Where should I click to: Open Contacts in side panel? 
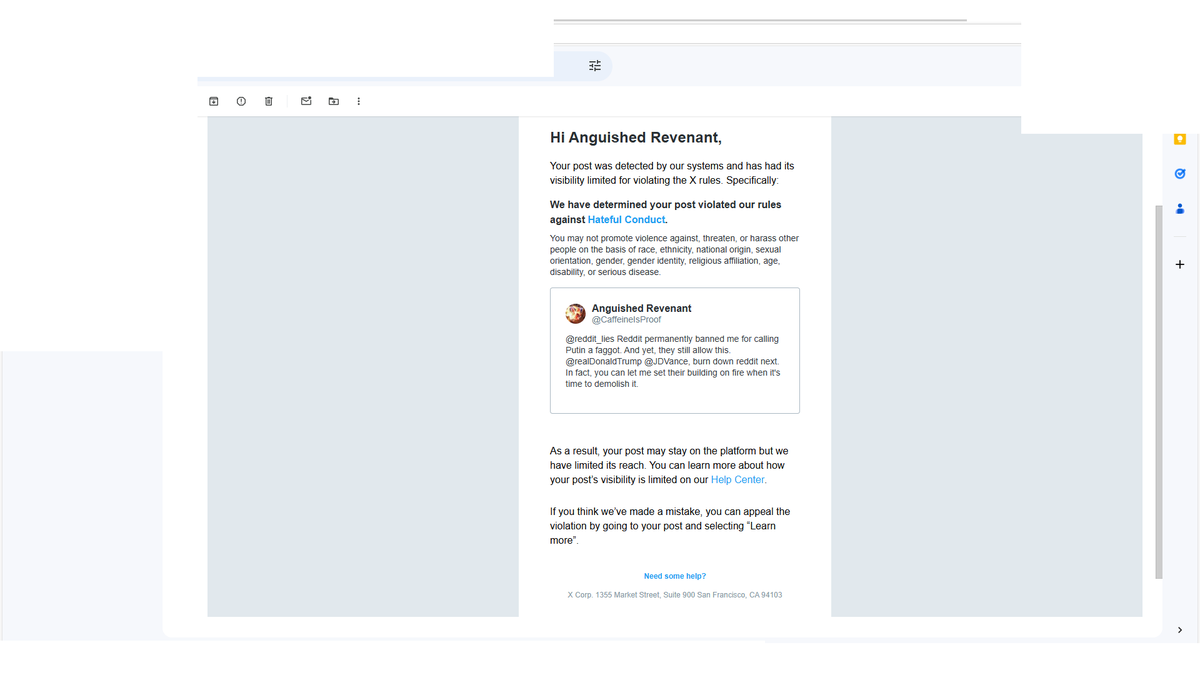point(1180,209)
